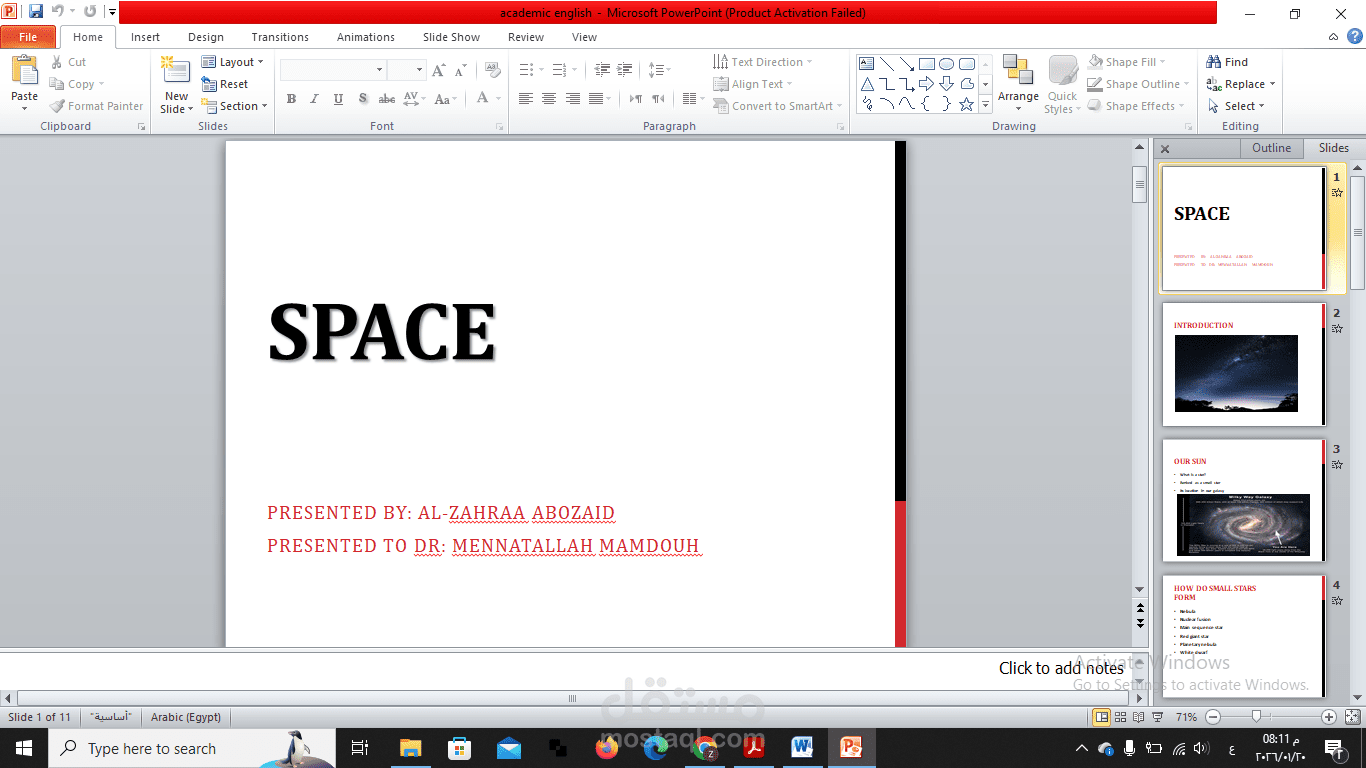Select the Text Box shape
Screen dimensions: 1366x768
click(867, 63)
